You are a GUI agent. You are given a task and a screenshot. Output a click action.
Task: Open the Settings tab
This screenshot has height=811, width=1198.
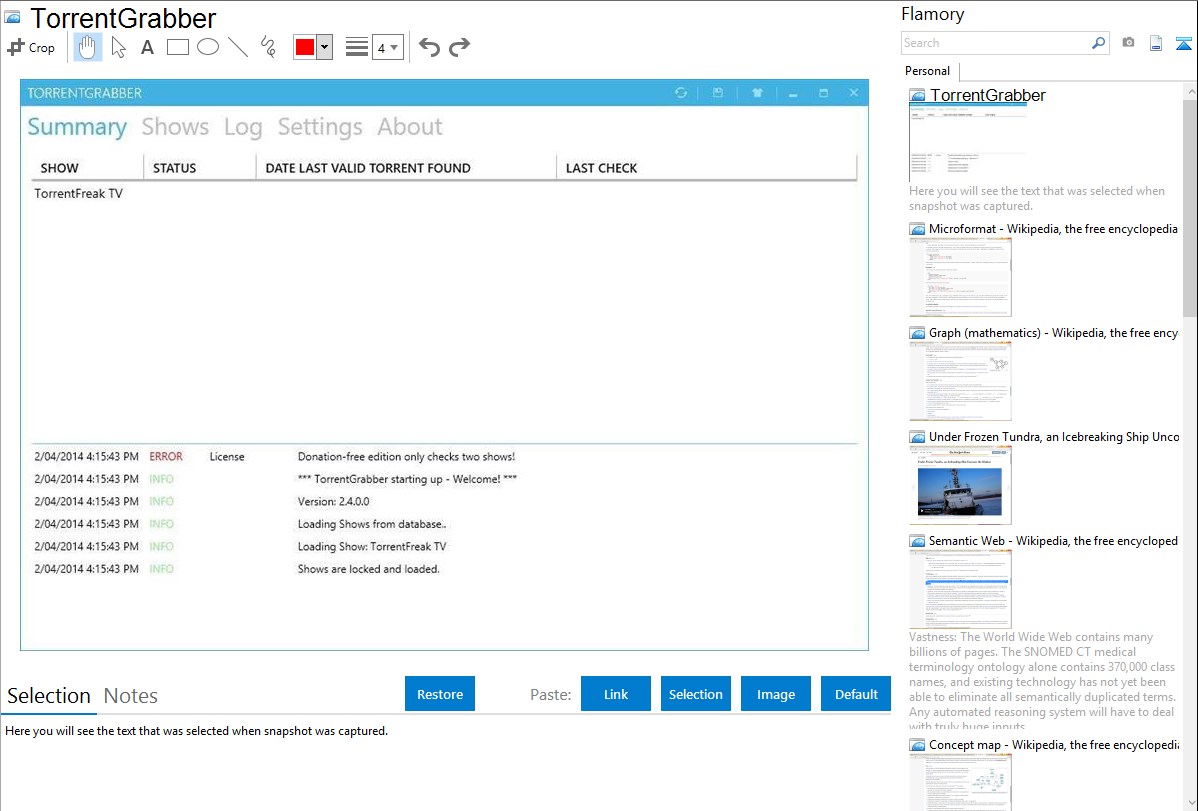coord(320,127)
